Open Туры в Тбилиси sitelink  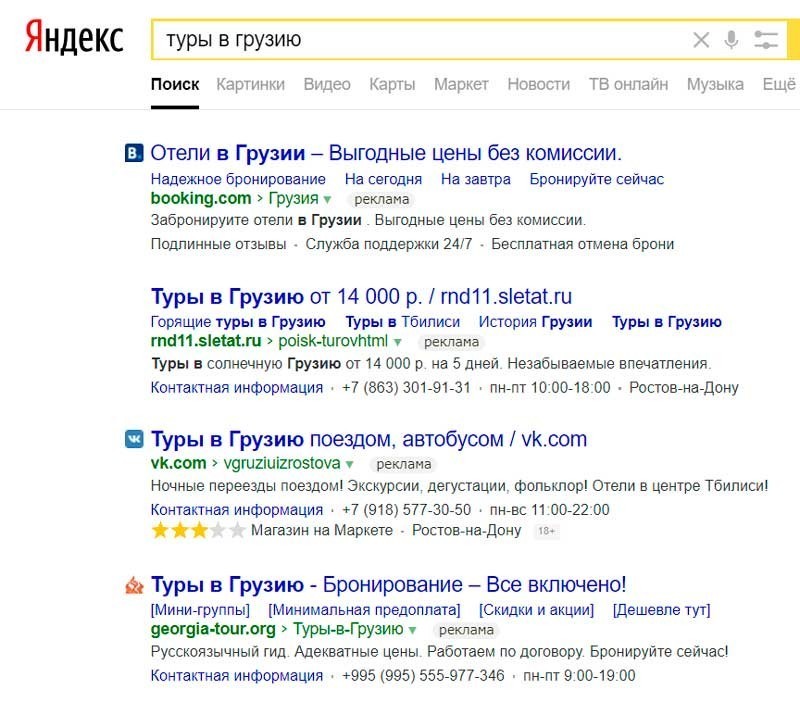403,322
